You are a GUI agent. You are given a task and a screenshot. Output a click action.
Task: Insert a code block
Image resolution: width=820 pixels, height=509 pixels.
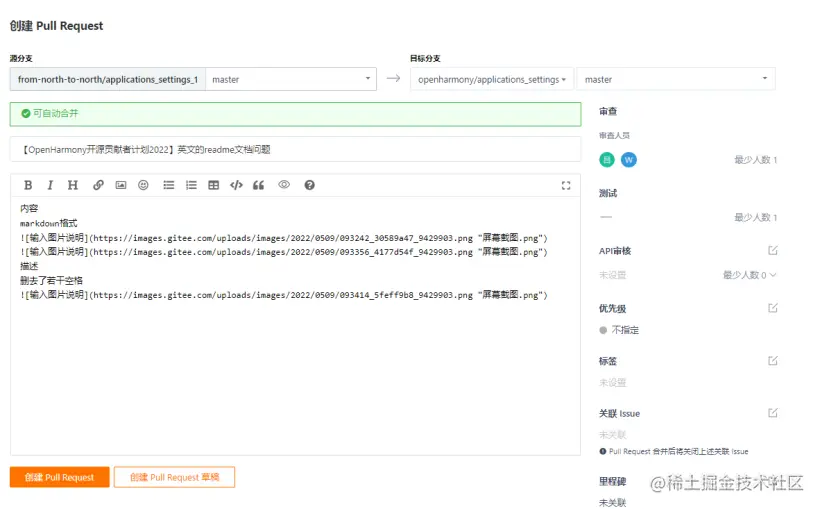coord(236,185)
